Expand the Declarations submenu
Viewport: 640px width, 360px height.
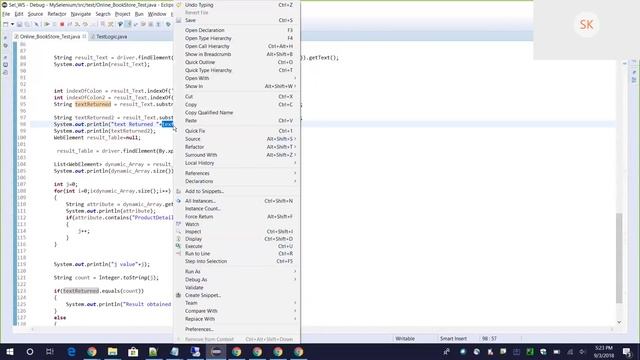(x=237, y=181)
